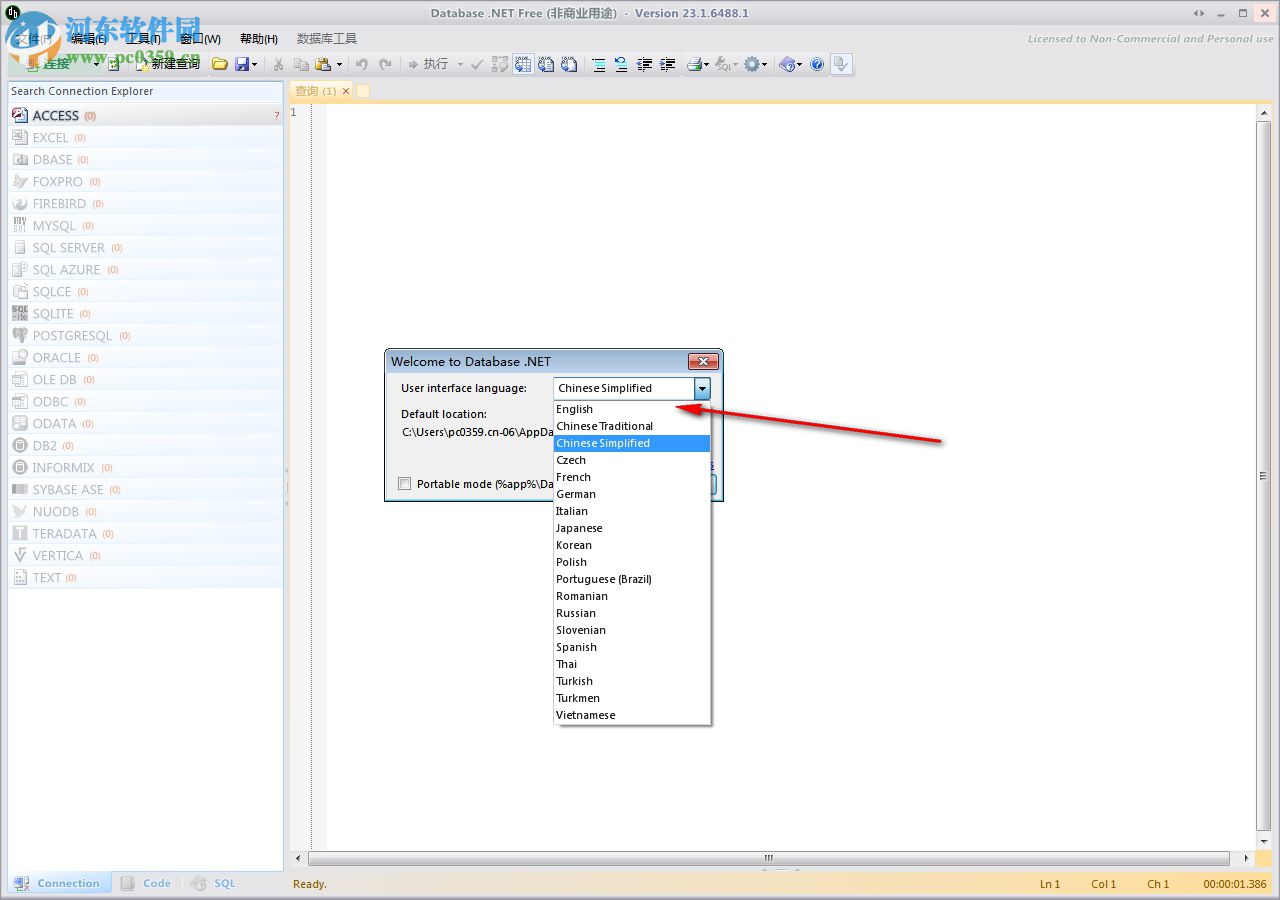The width and height of the screenshot is (1280, 900).
Task: Choose Turkmen from the language list
Action: pyautogui.click(x=632, y=698)
